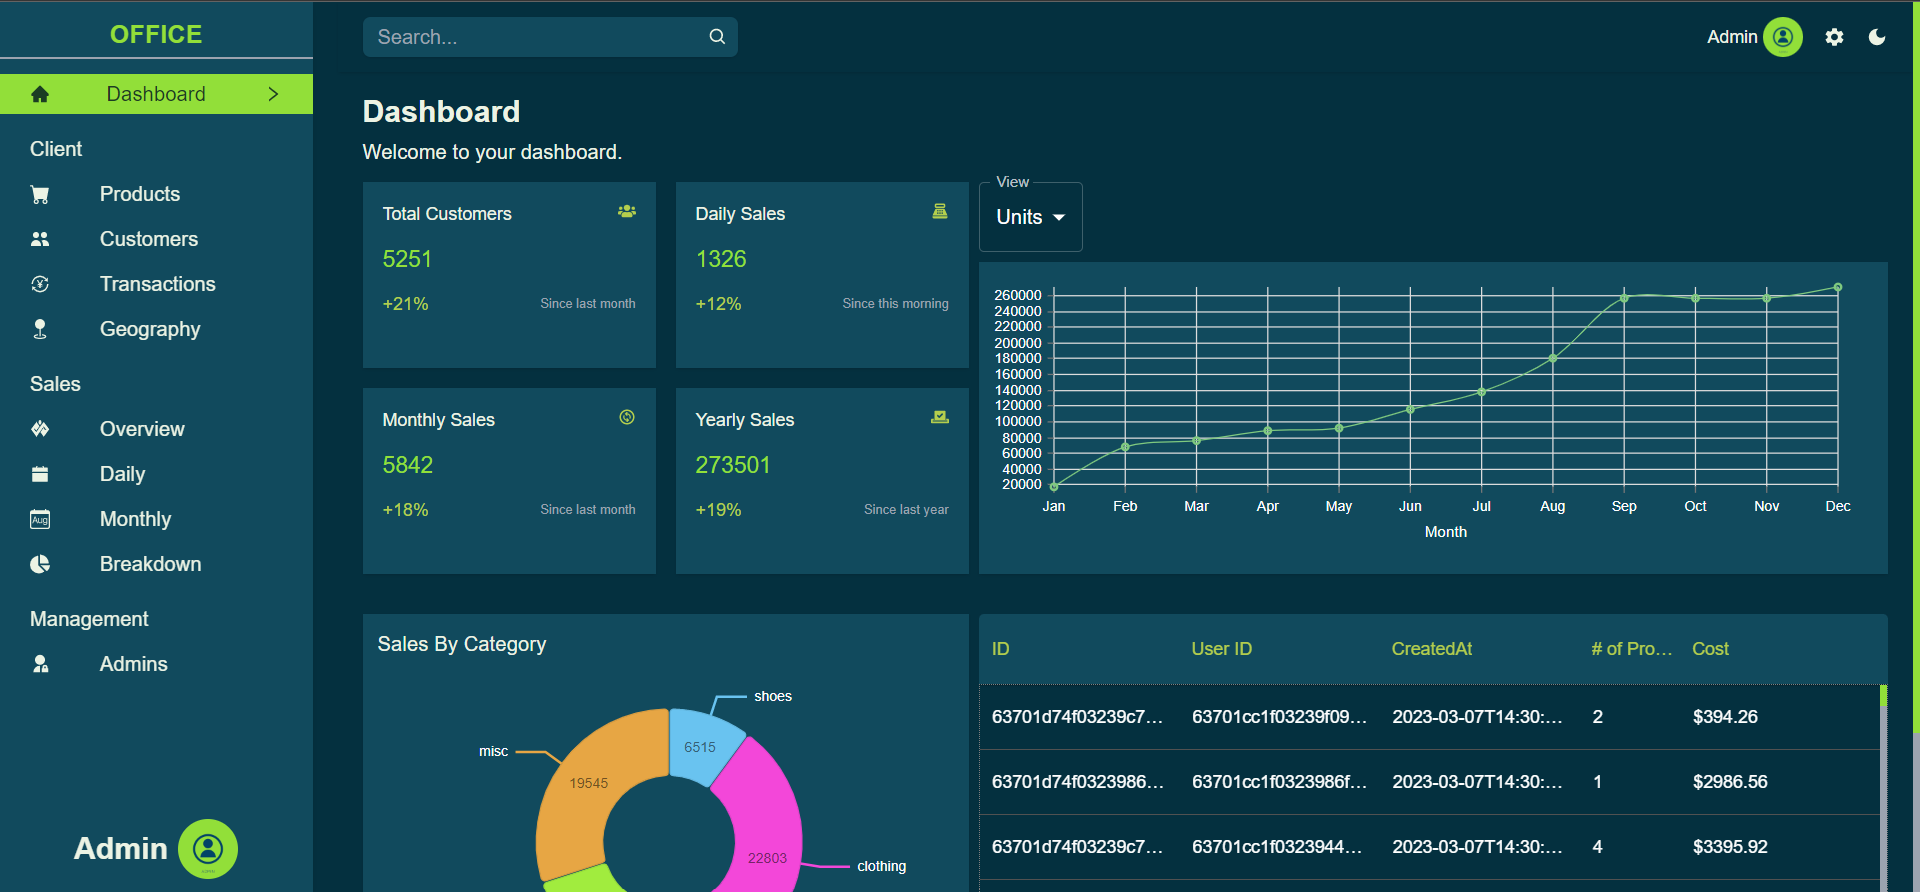Click the Admin profile avatar in top bar

click(x=1782, y=37)
